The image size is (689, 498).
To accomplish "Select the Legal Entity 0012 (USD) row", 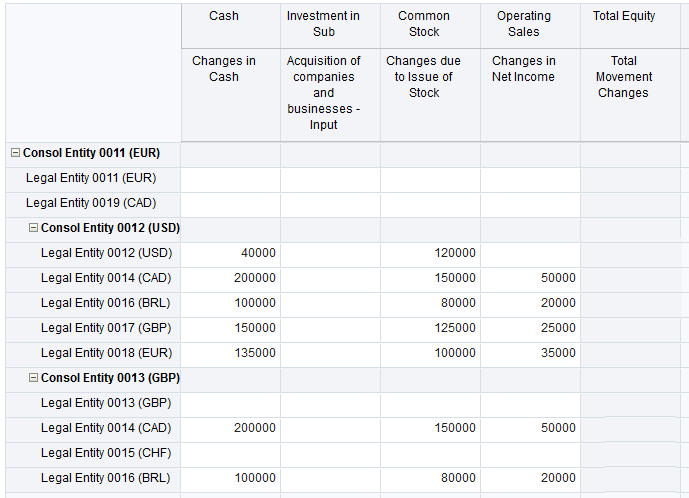I will tap(106, 253).
